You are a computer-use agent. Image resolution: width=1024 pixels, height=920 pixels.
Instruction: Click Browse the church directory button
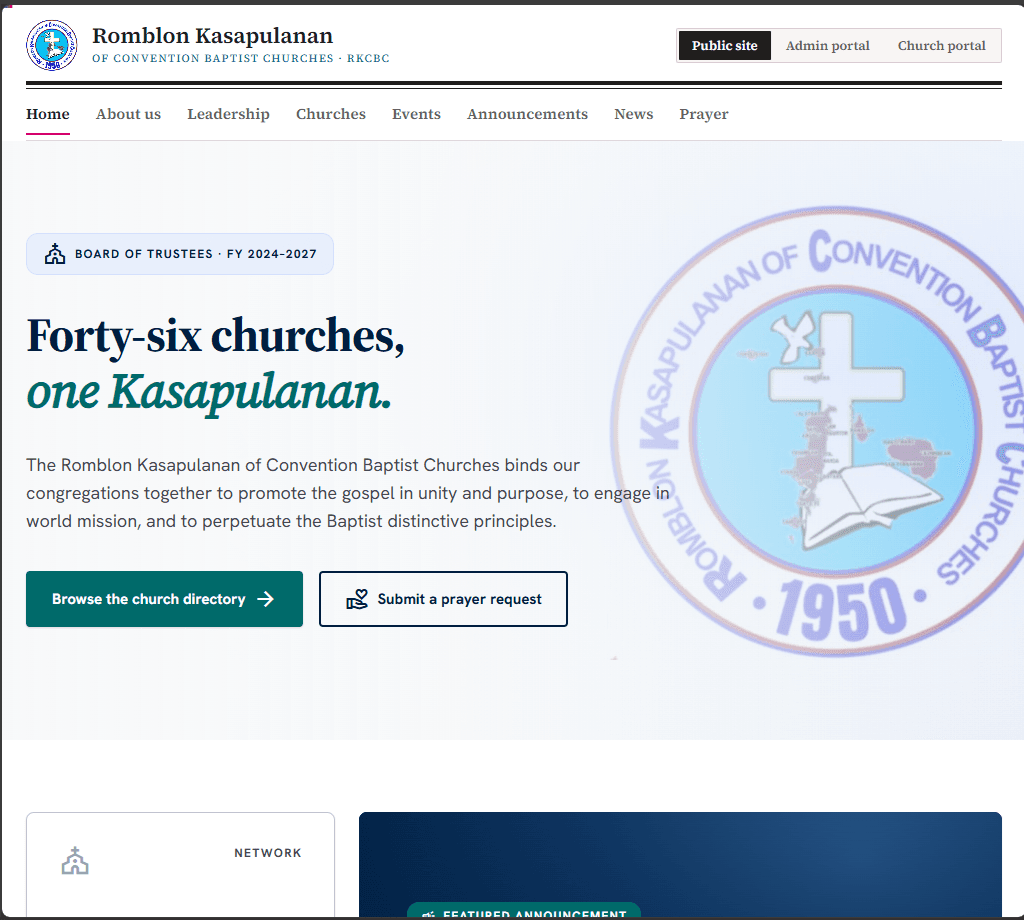point(165,599)
